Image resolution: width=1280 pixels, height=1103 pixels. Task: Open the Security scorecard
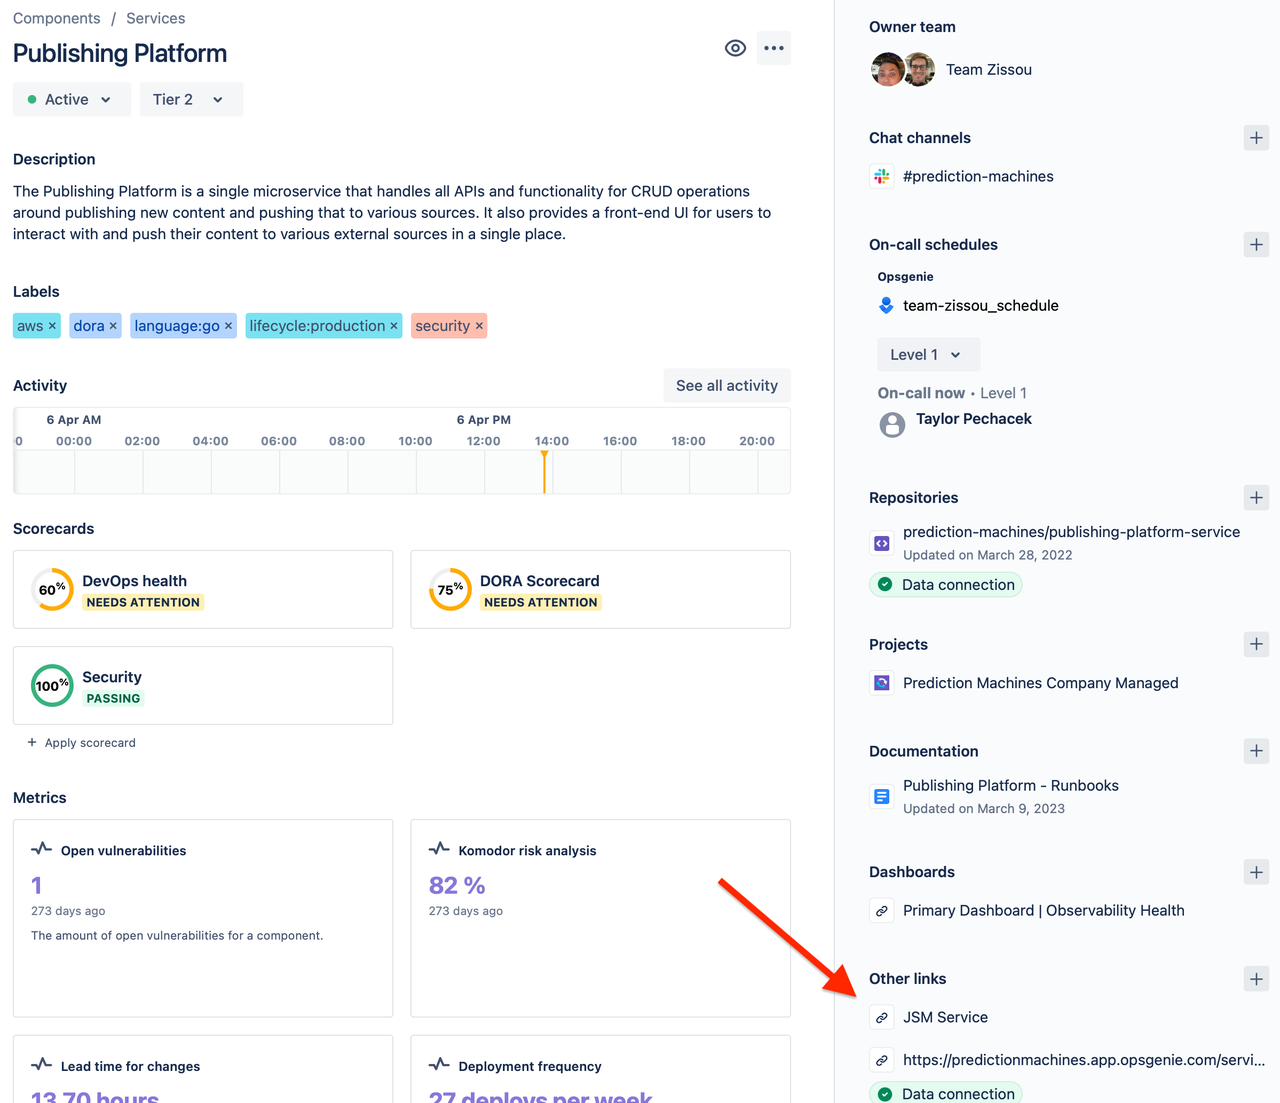click(x=203, y=686)
